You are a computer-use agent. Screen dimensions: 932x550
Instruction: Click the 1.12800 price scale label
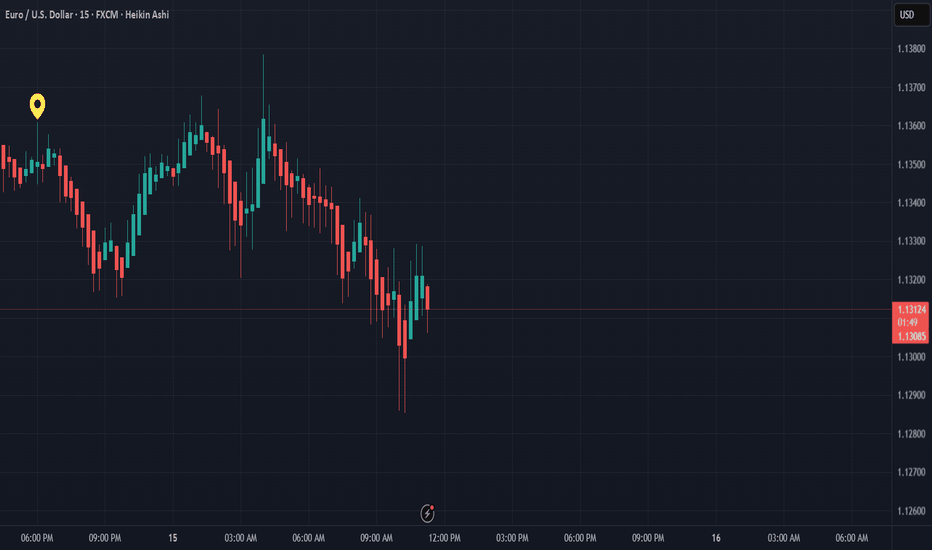coord(911,433)
